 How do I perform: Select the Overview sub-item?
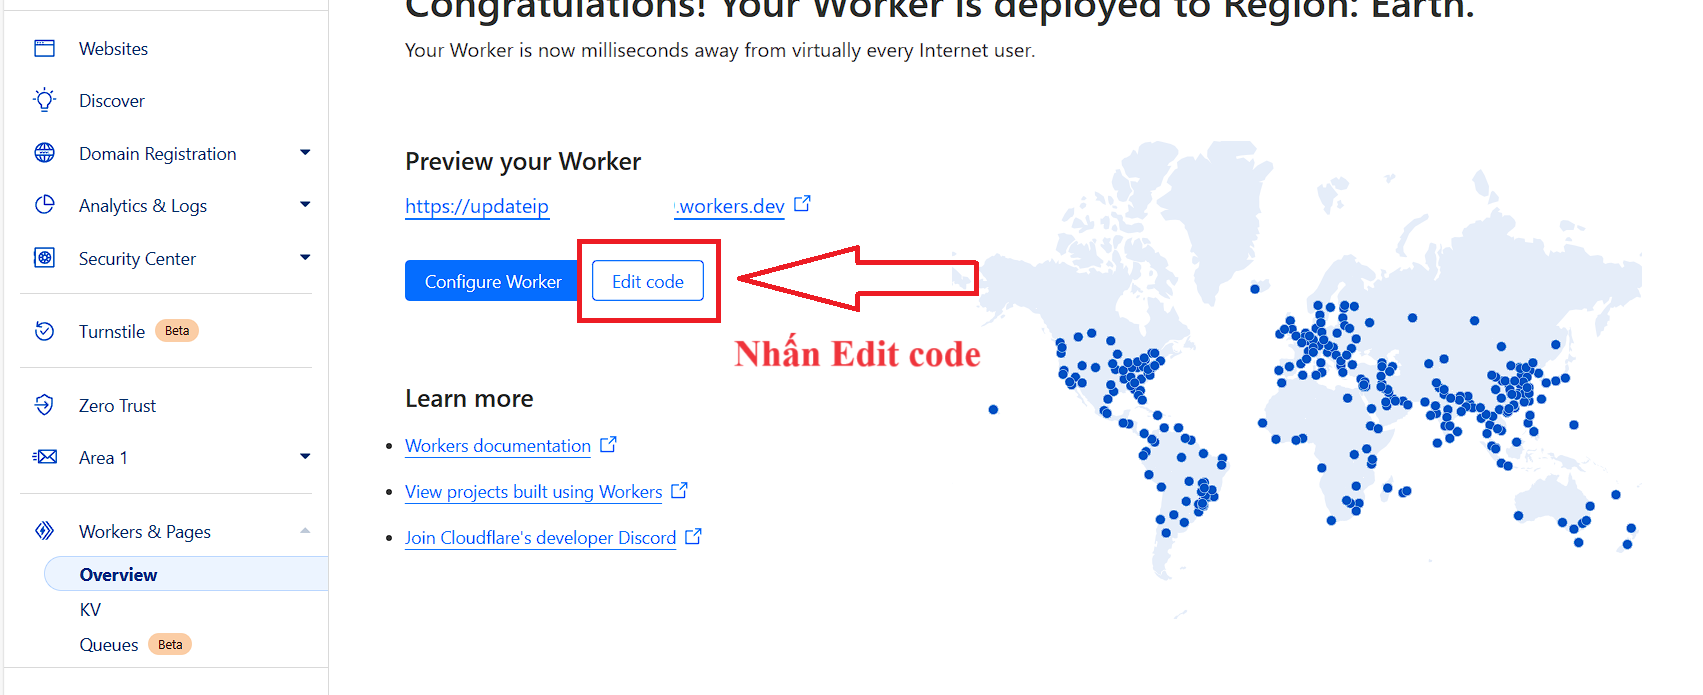coord(186,574)
